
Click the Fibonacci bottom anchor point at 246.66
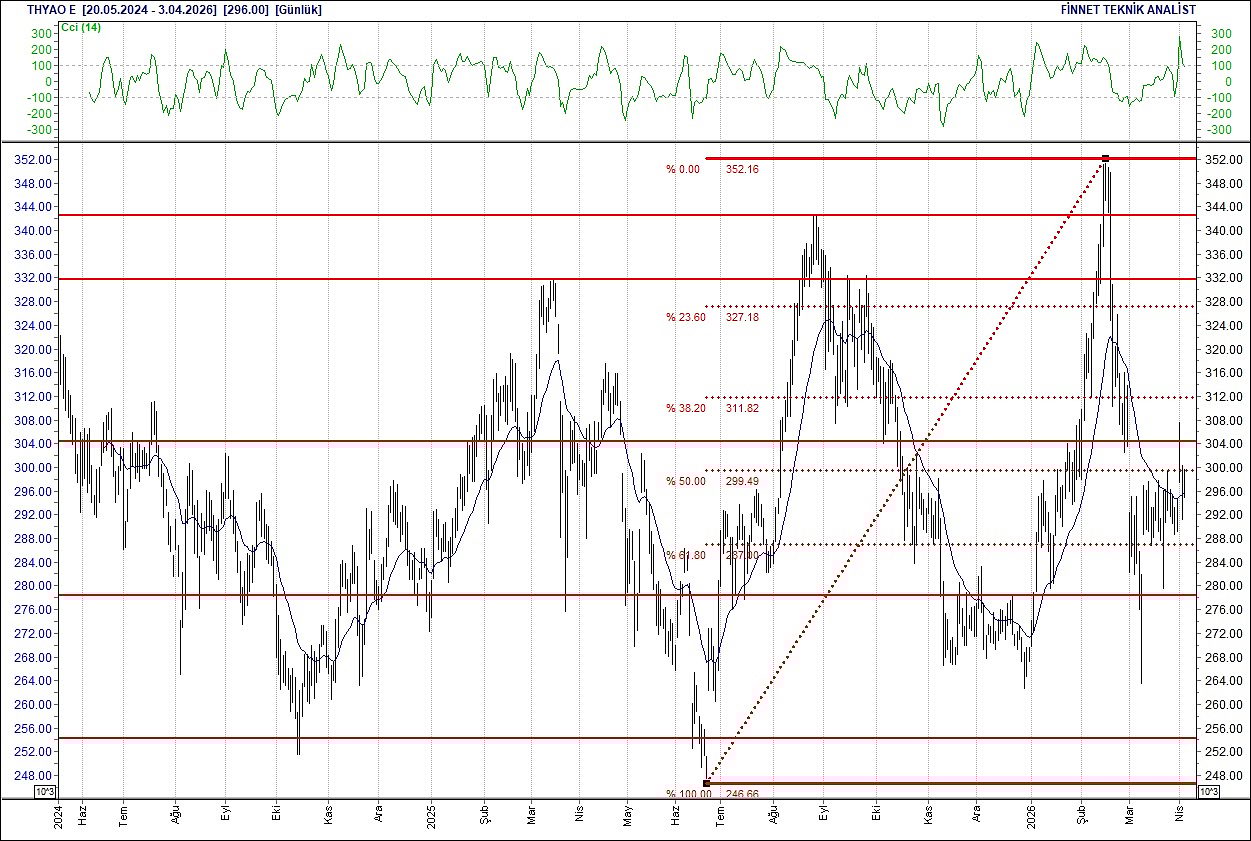pos(707,783)
